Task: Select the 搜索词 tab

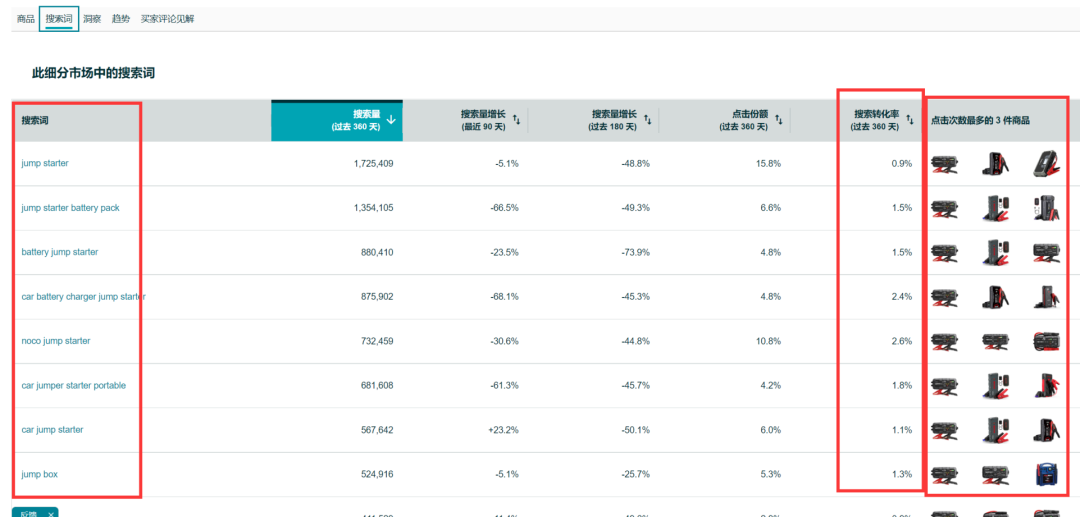Action: coord(59,19)
